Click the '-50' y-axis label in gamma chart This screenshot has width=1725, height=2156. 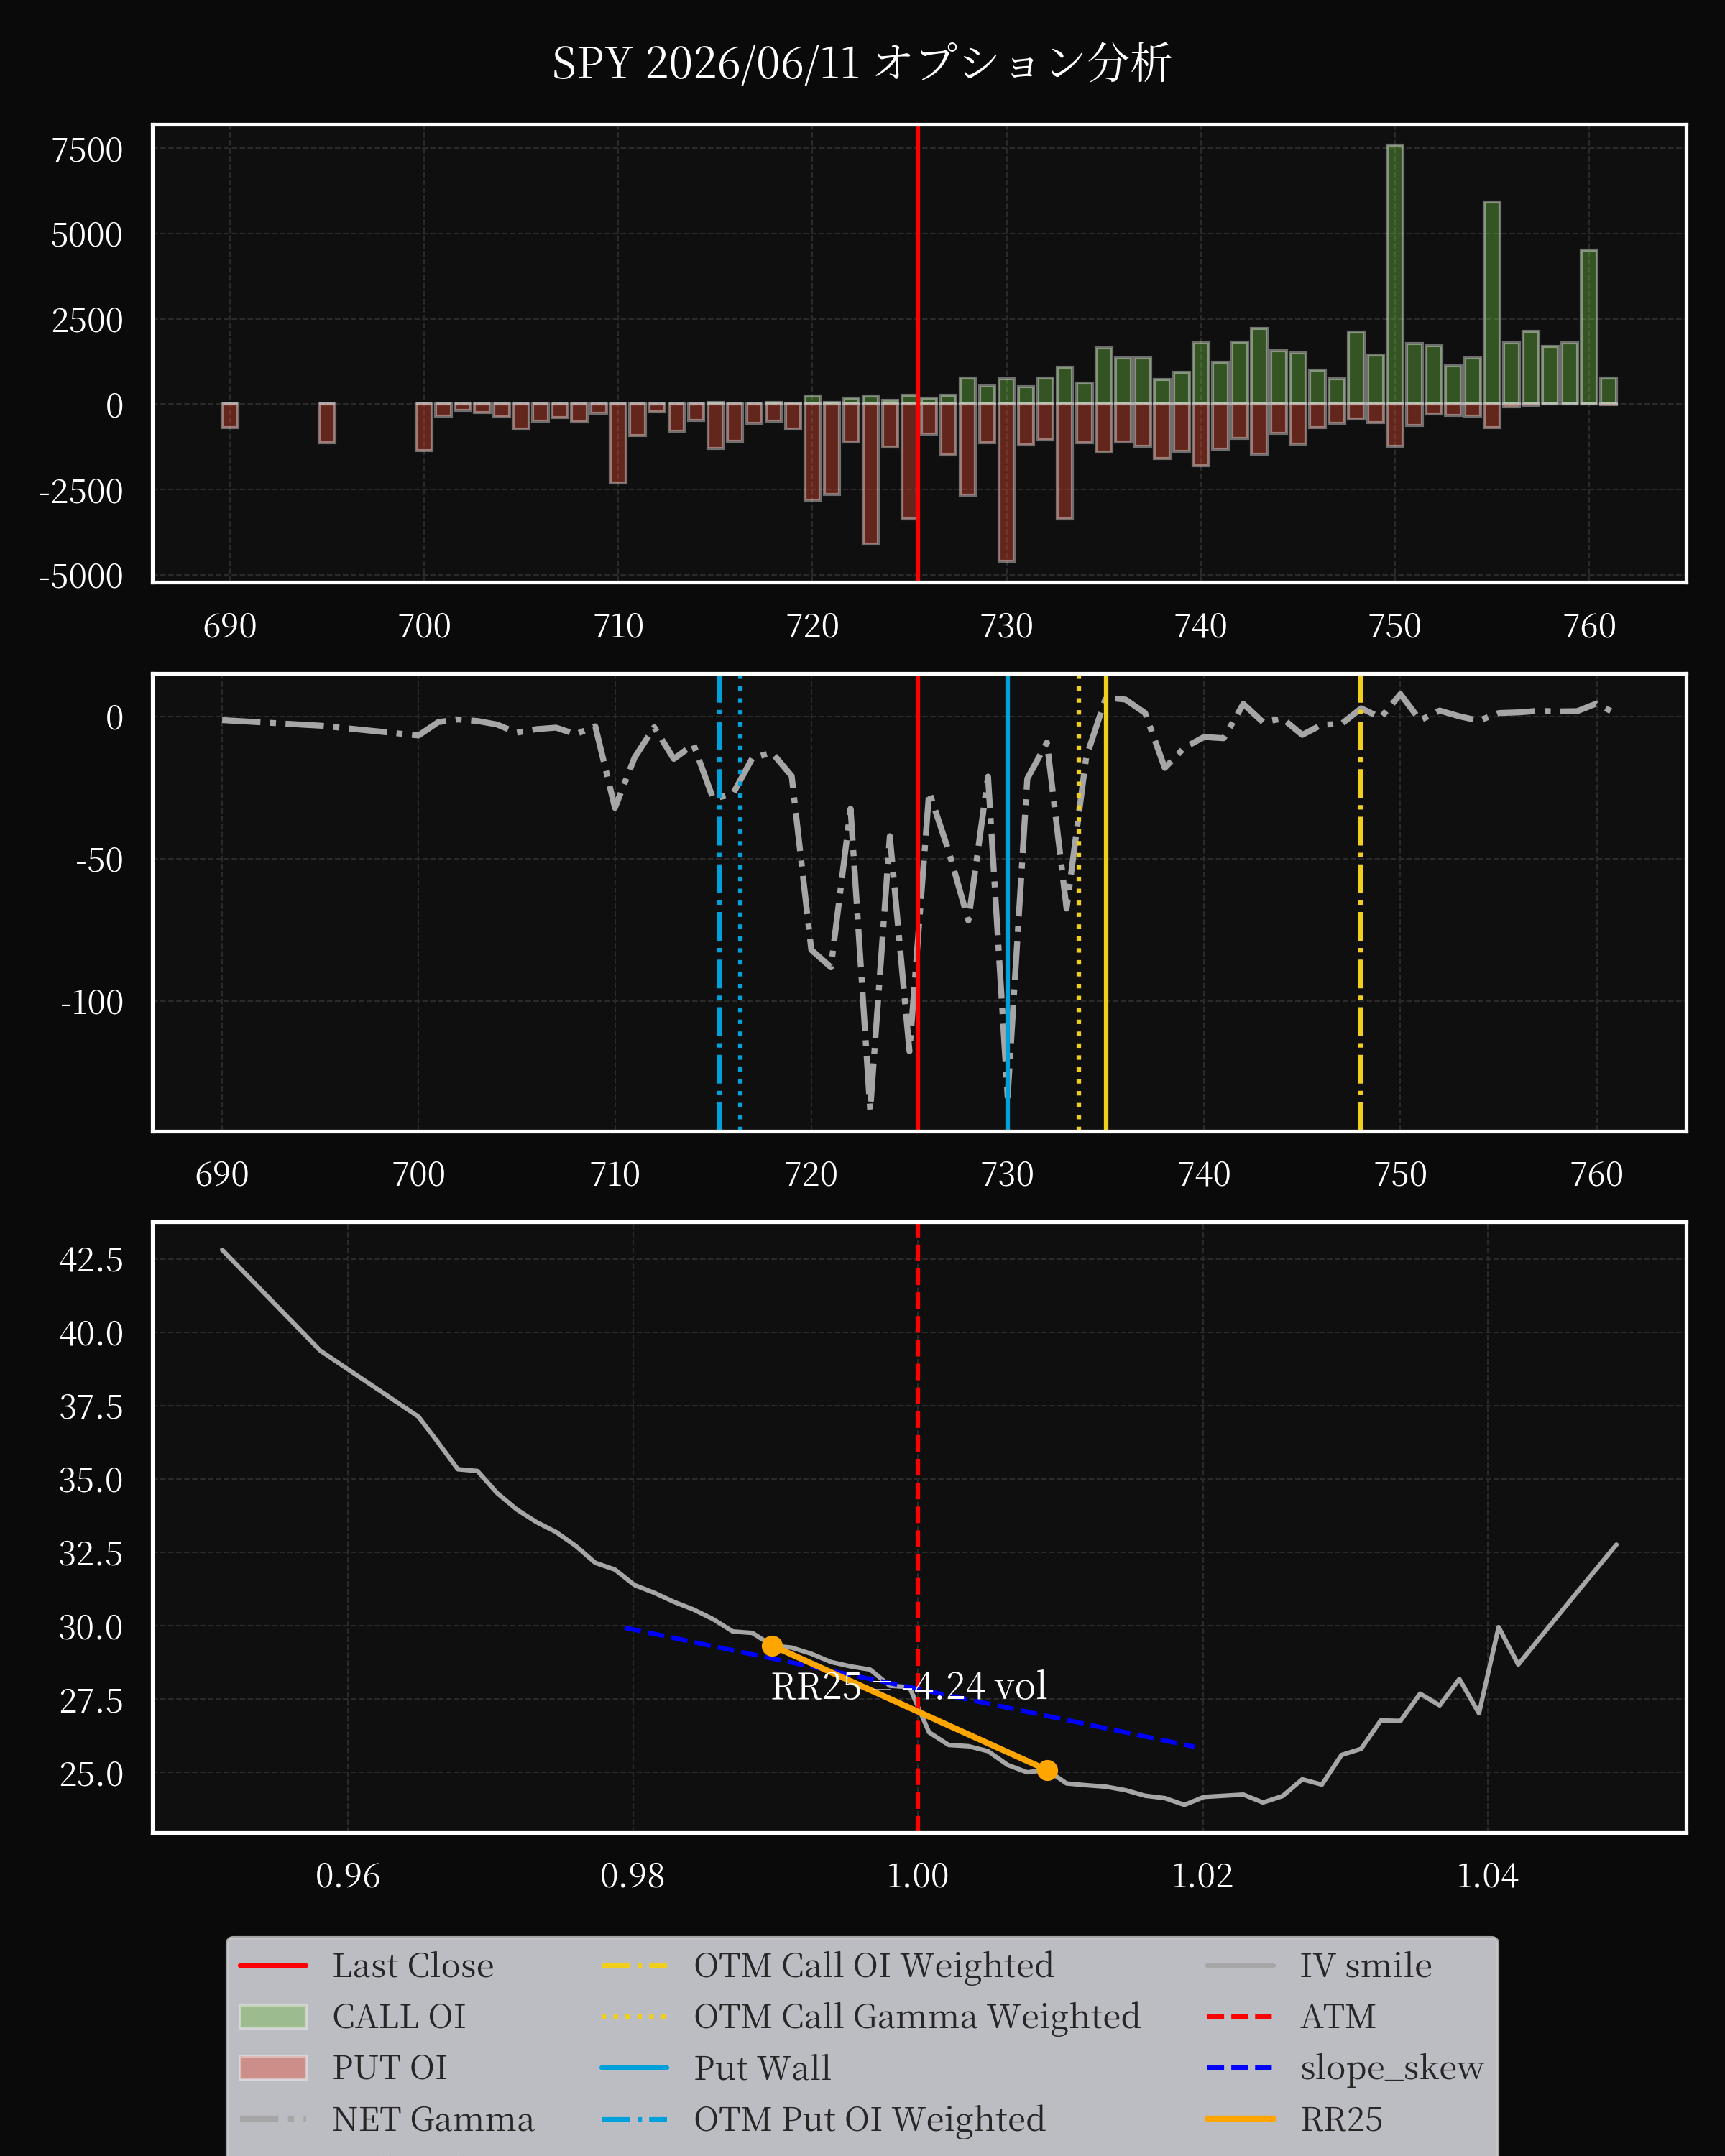(99, 860)
